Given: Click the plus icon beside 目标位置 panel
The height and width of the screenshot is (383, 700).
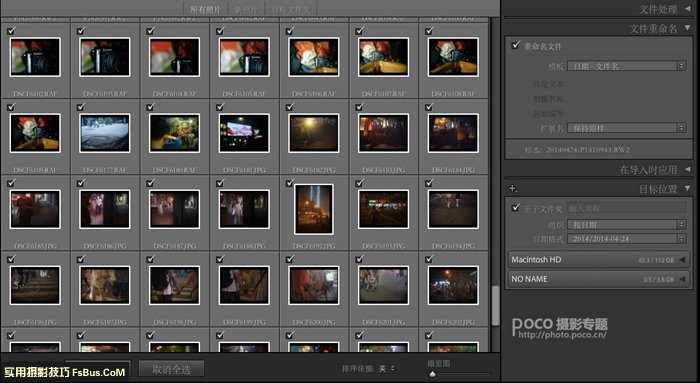Looking at the screenshot, I should click(513, 189).
